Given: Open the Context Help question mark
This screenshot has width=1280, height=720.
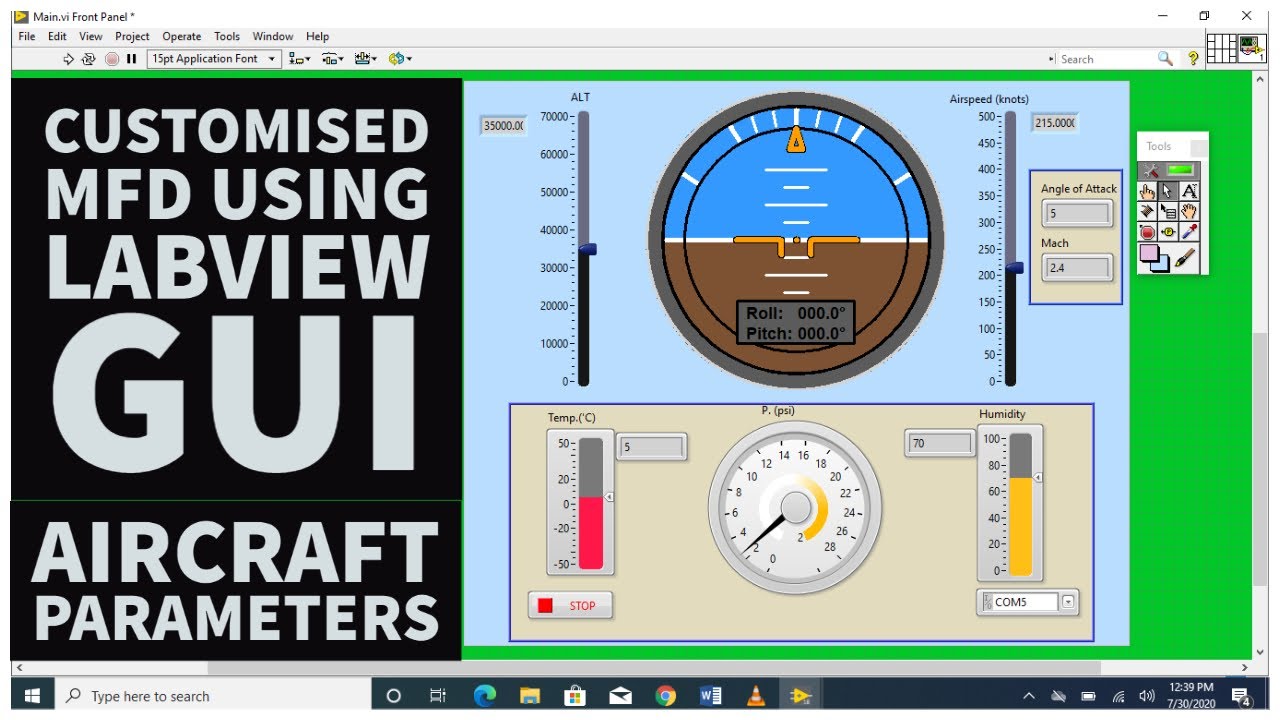Looking at the screenshot, I should (x=1193, y=59).
